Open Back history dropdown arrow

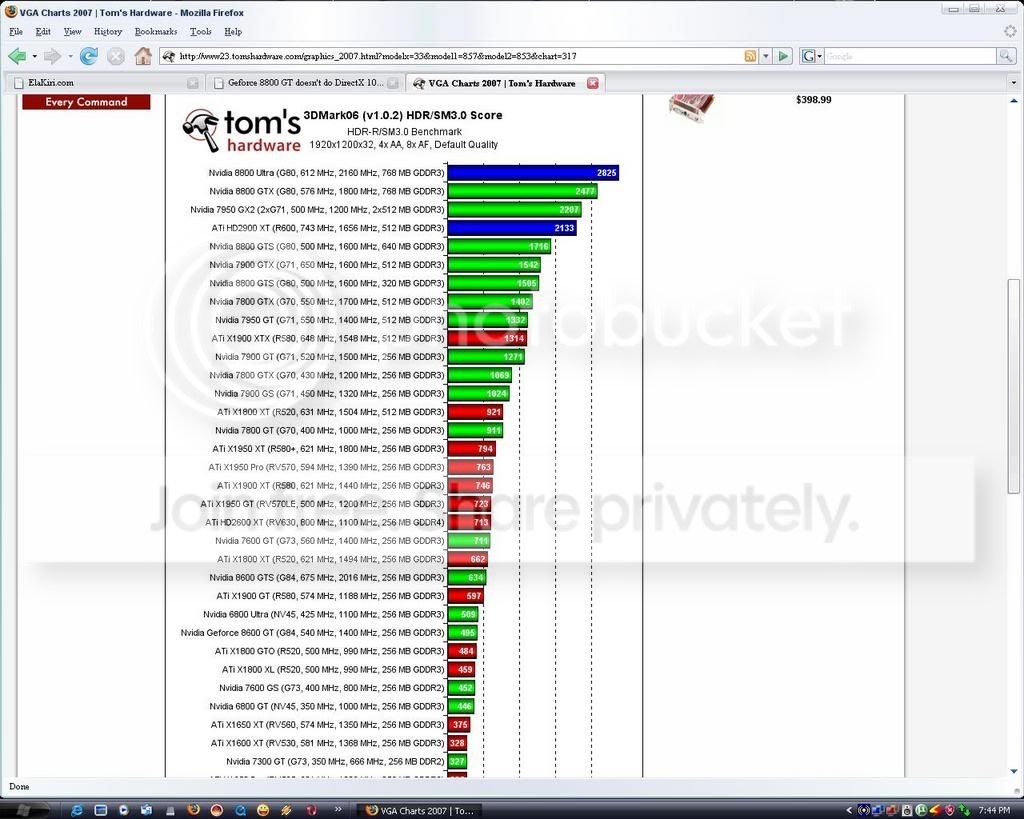tap(35, 56)
